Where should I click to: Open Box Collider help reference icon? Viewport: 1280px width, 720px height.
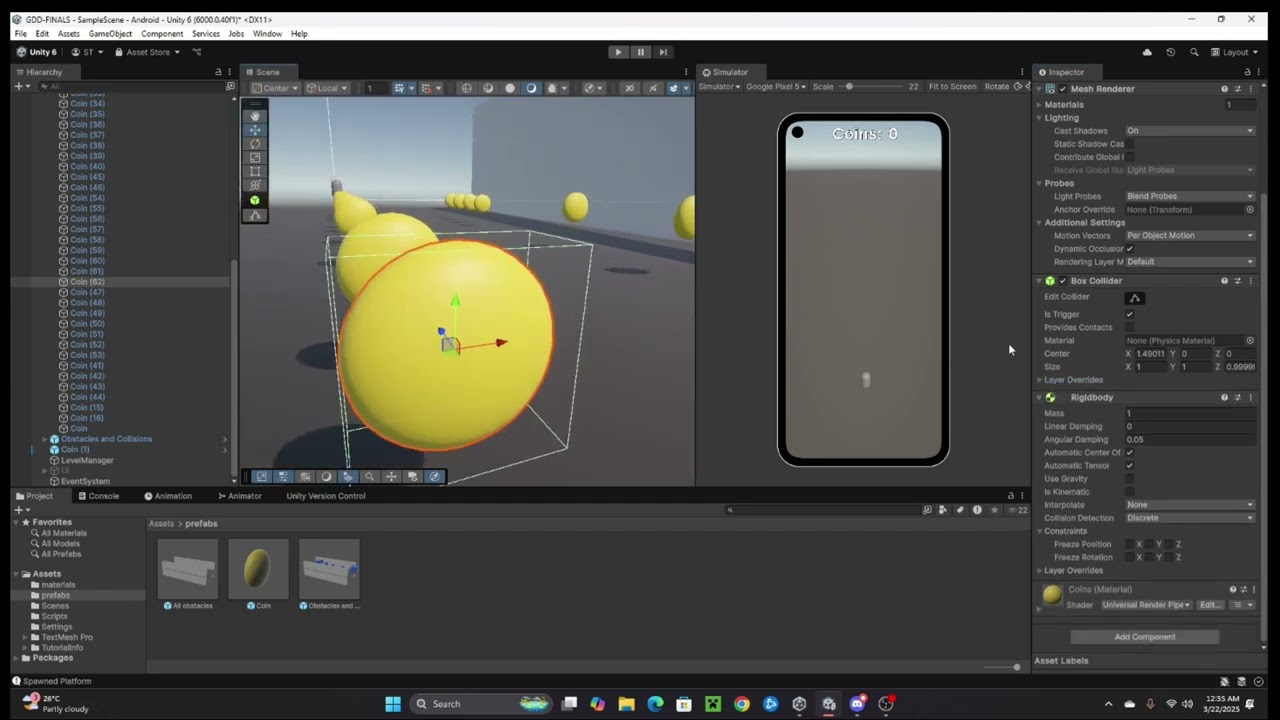click(x=1224, y=281)
